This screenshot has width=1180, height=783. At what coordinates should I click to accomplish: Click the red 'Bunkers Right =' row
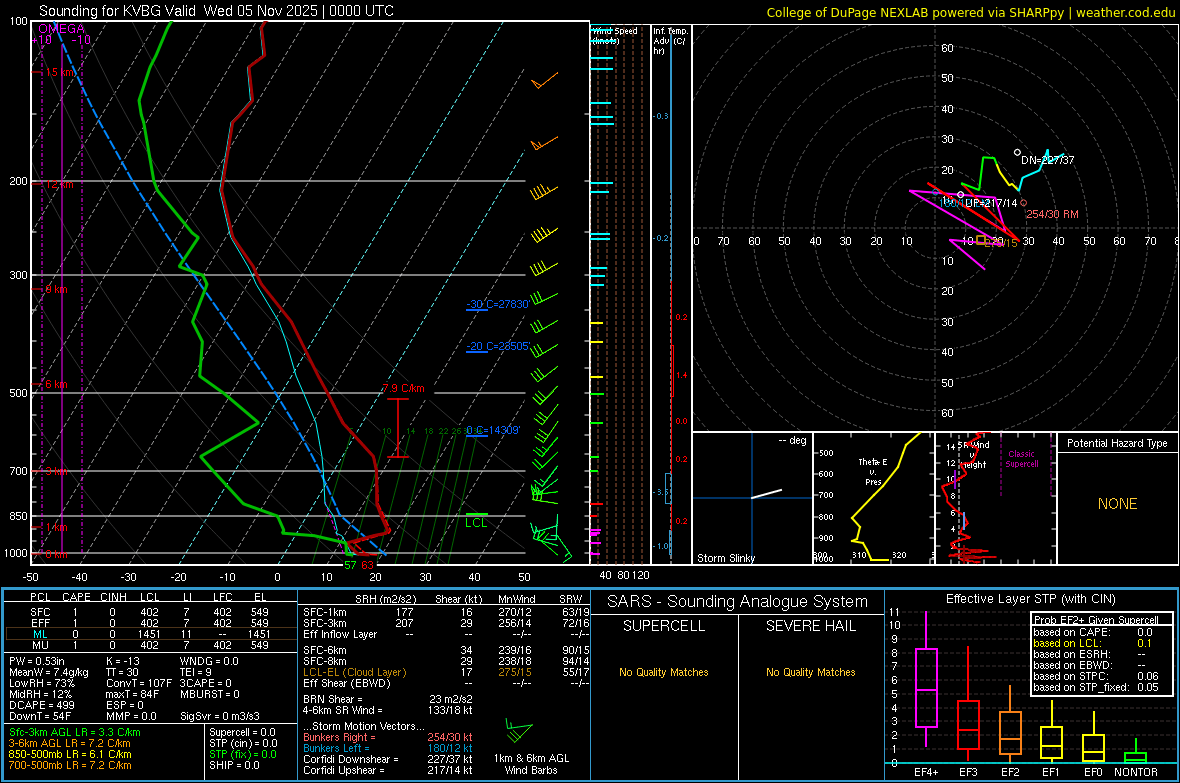388,738
